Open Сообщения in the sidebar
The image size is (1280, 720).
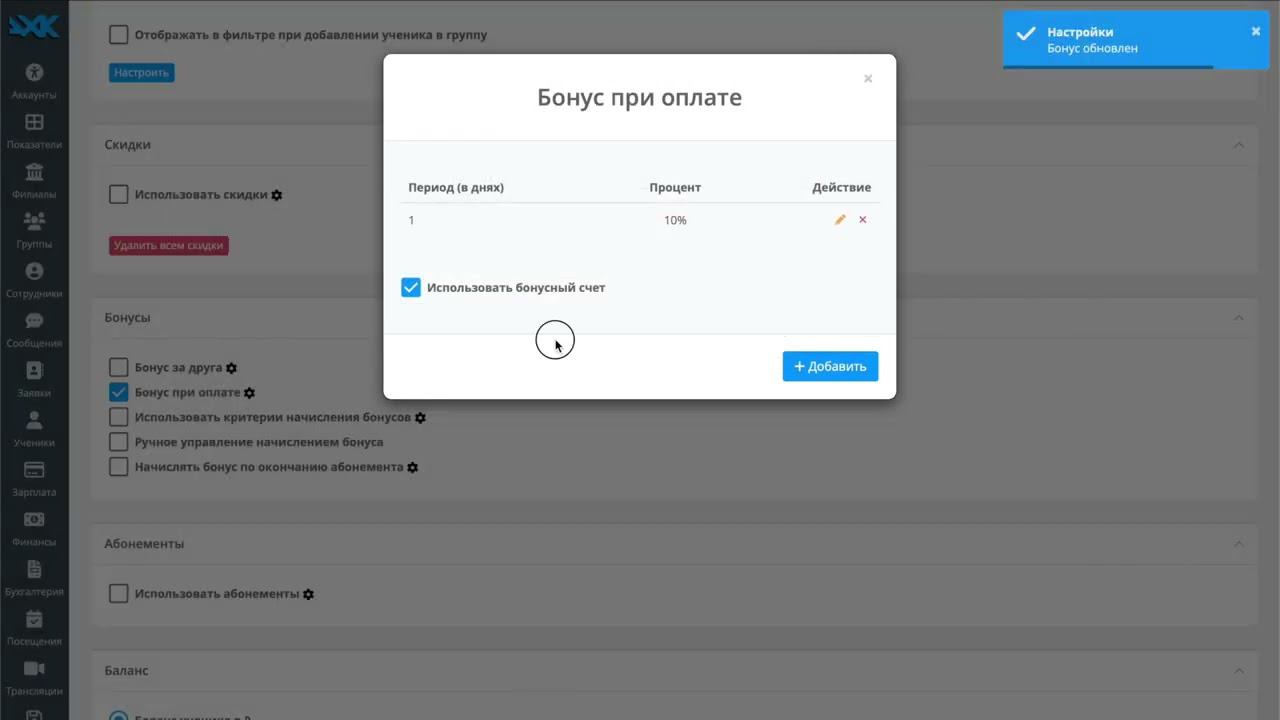(x=34, y=329)
